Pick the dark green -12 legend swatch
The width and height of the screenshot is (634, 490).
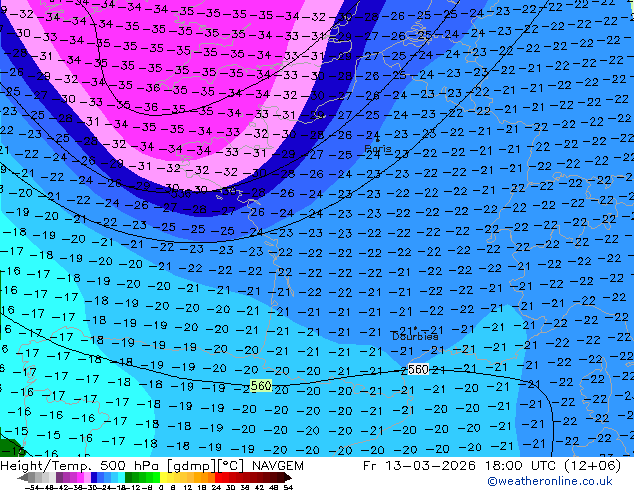(129, 477)
